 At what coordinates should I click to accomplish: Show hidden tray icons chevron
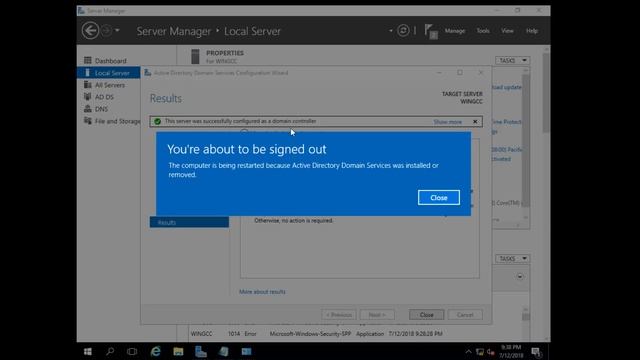point(468,351)
